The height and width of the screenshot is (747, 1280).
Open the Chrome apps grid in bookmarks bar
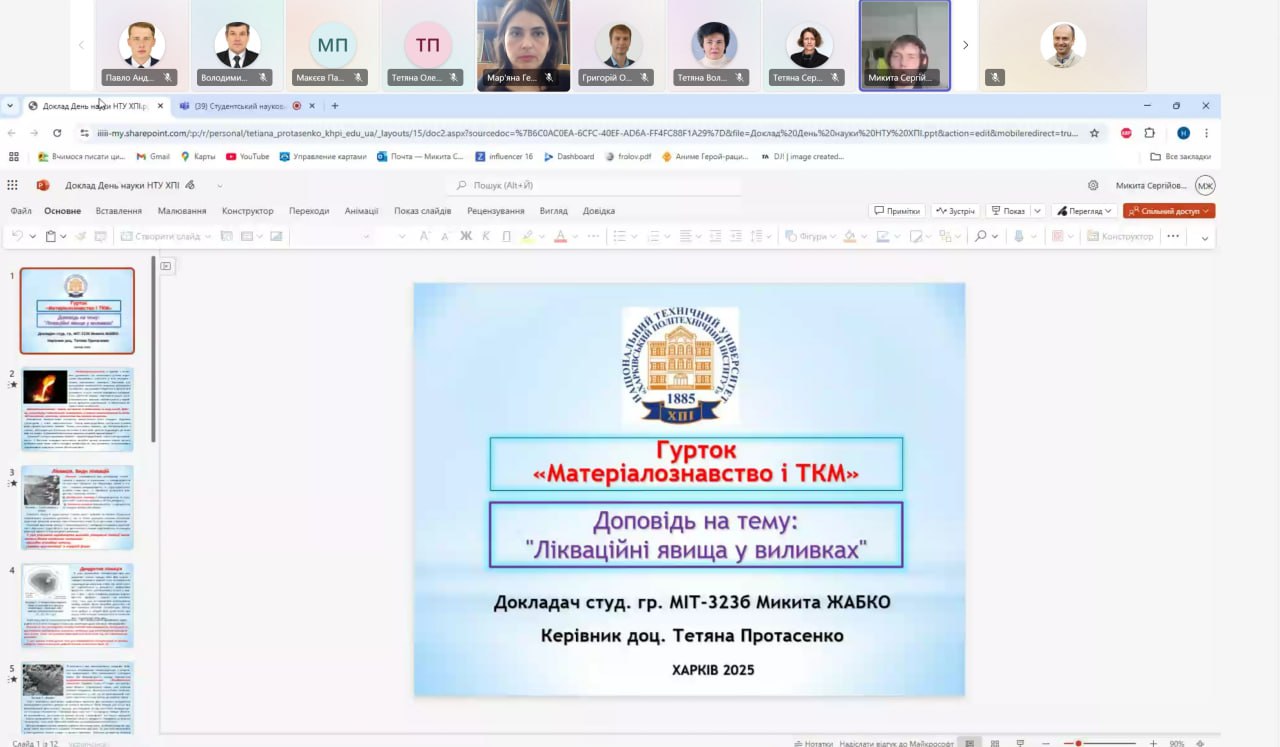(x=14, y=156)
